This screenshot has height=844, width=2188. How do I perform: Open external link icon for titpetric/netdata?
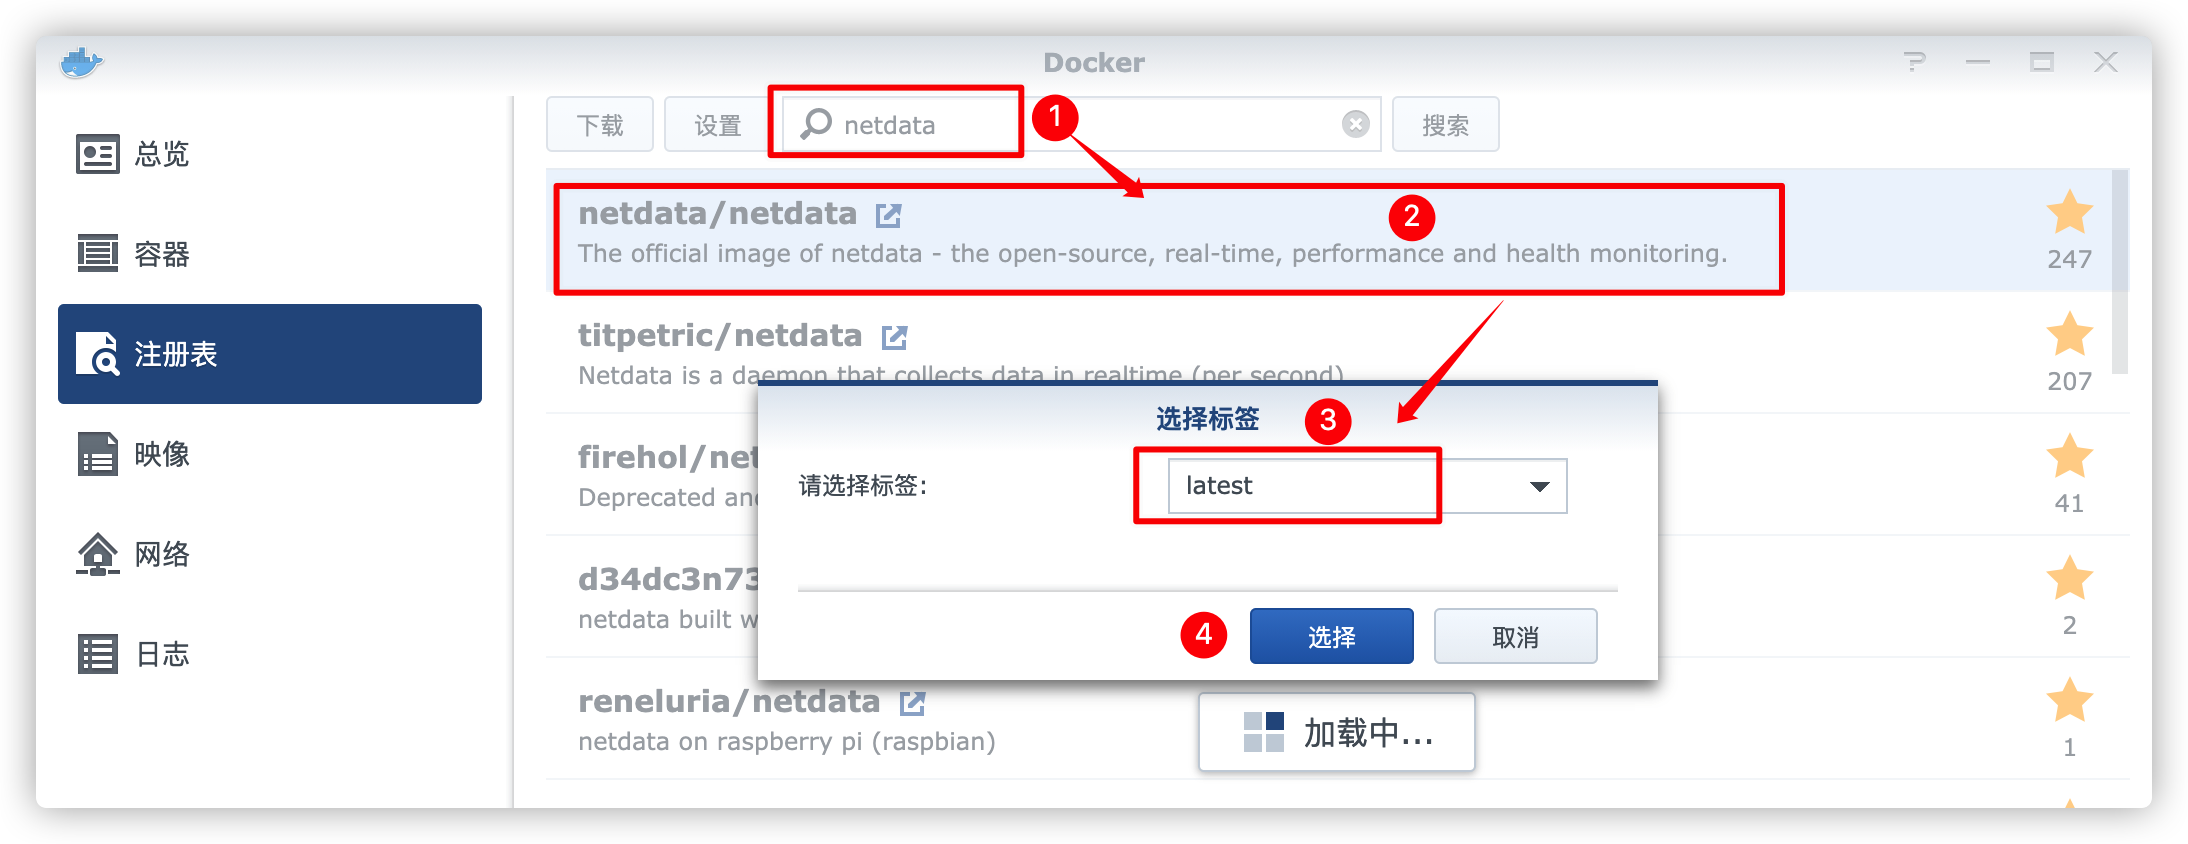[894, 337]
